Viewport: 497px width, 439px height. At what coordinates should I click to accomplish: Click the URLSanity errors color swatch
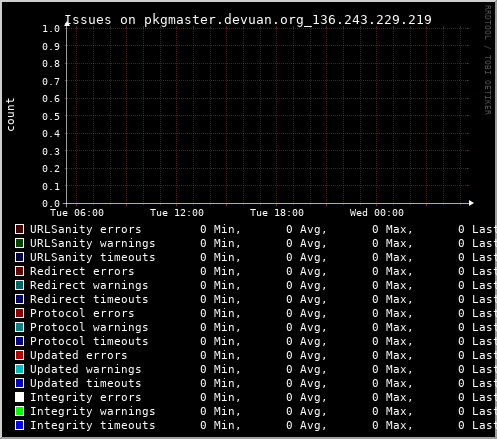[x=19, y=229]
